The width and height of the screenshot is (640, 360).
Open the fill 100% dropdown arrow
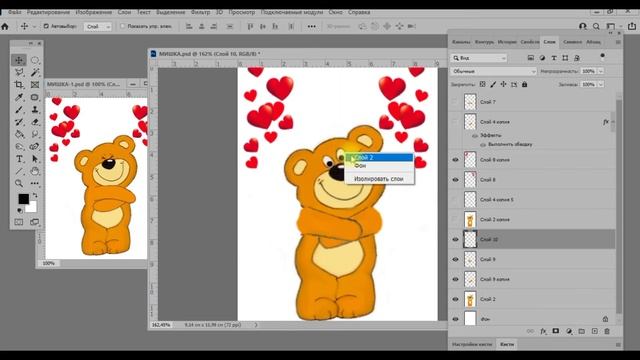pos(601,84)
